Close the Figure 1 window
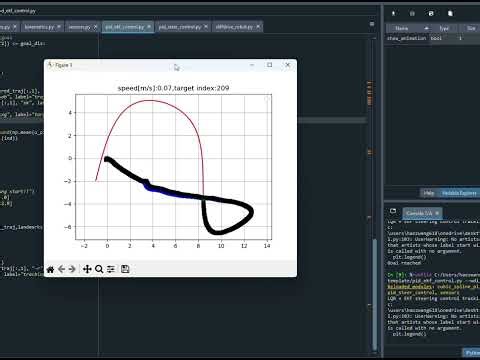The width and height of the screenshot is (480, 360). (288, 65)
